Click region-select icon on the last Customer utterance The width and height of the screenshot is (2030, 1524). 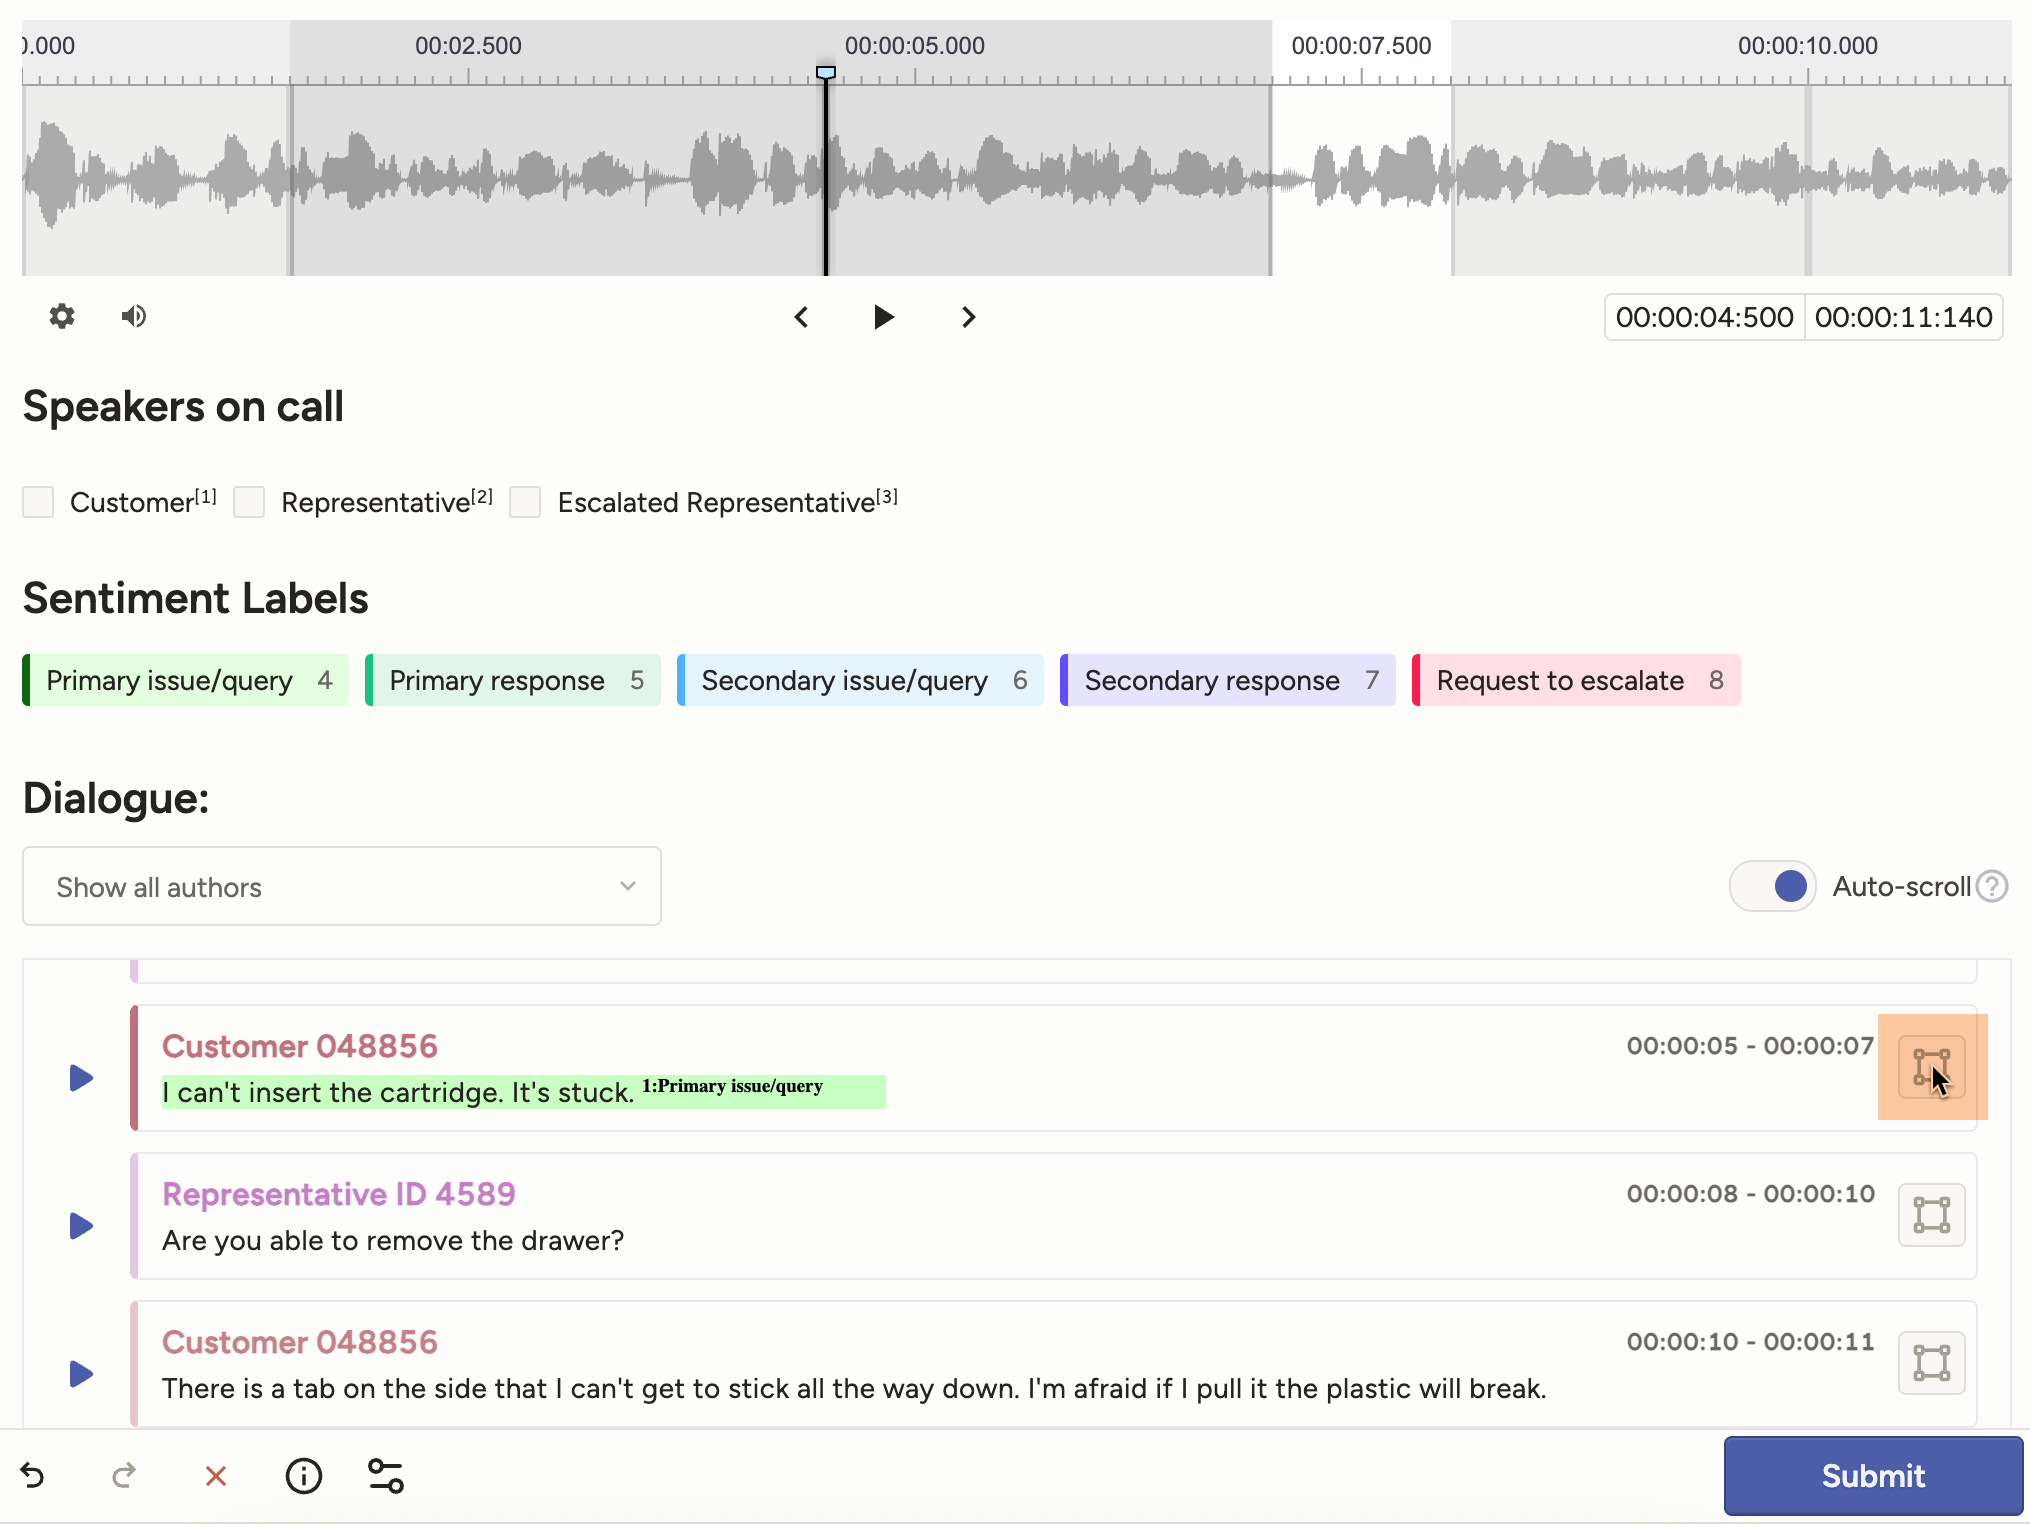click(1932, 1362)
